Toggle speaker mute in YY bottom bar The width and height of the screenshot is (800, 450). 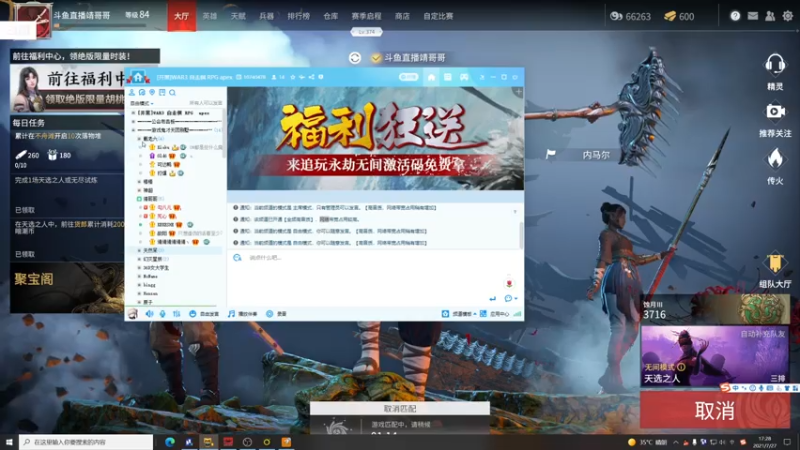click(149, 314)
